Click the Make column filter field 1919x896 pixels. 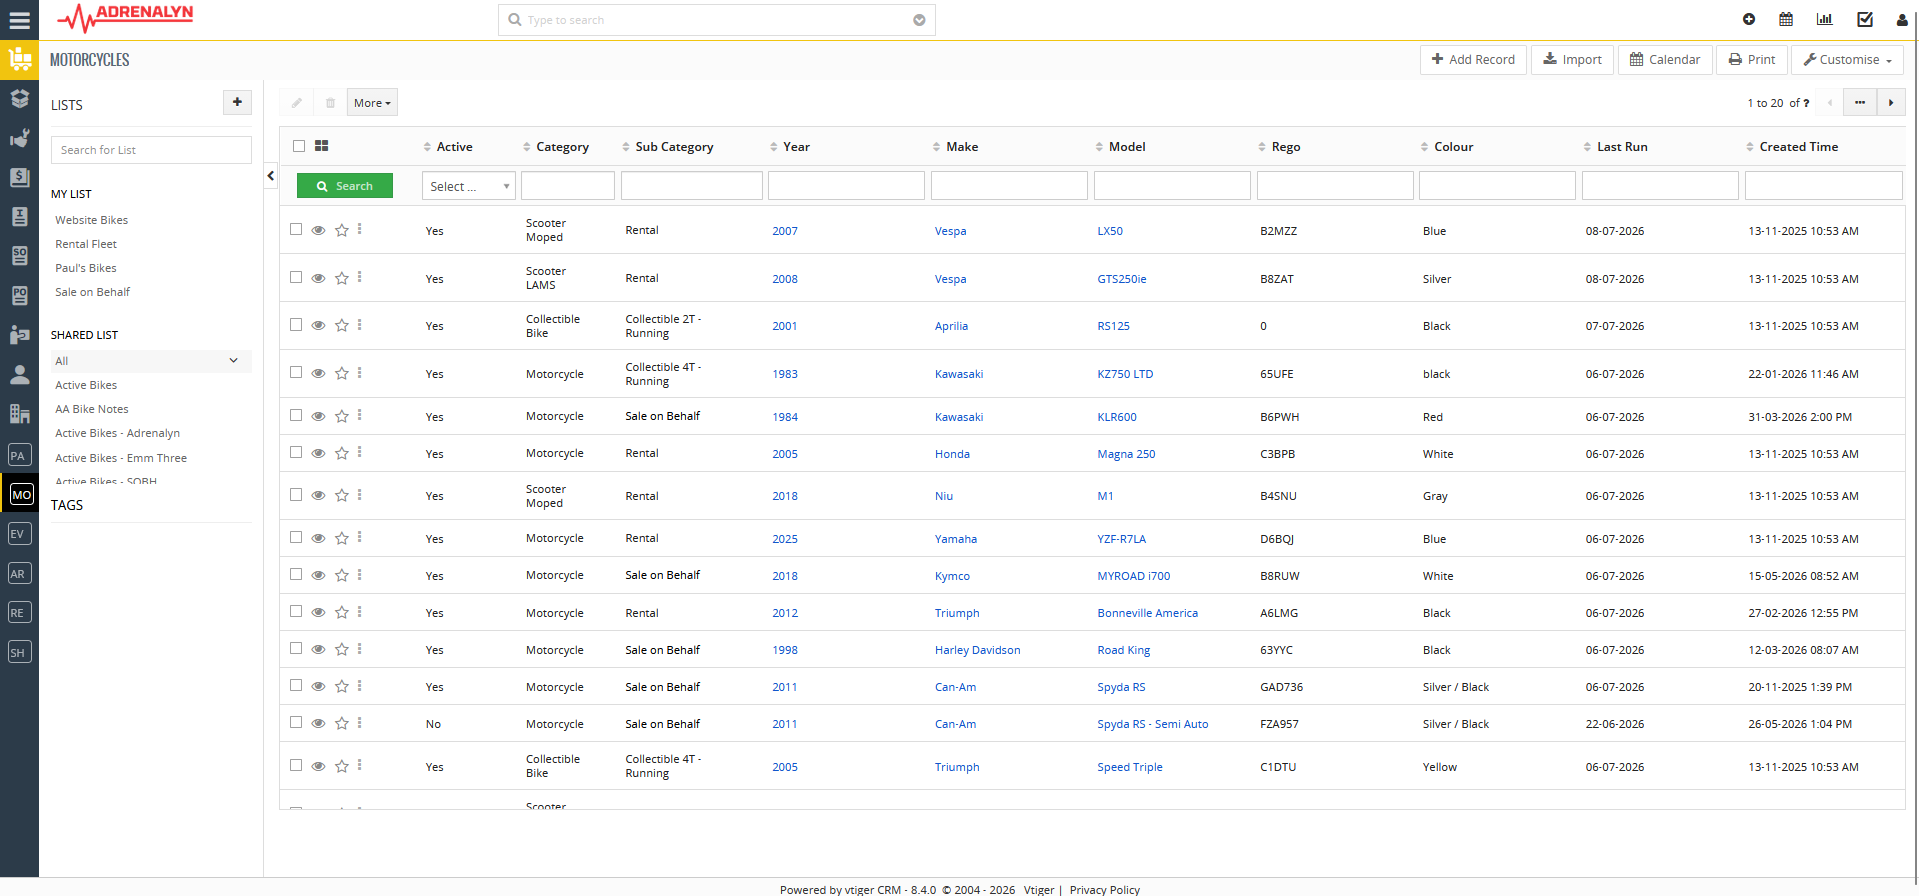(x=1009, y=186)
